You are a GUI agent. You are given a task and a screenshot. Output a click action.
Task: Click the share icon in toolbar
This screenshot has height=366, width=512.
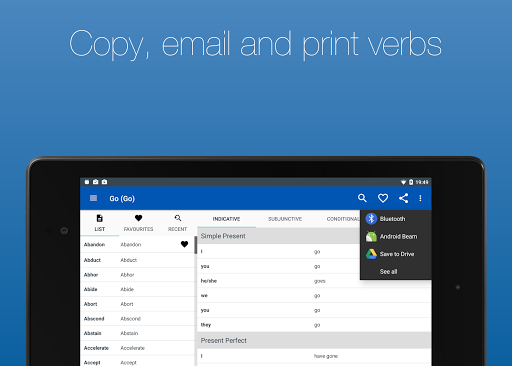coord(403,198)
